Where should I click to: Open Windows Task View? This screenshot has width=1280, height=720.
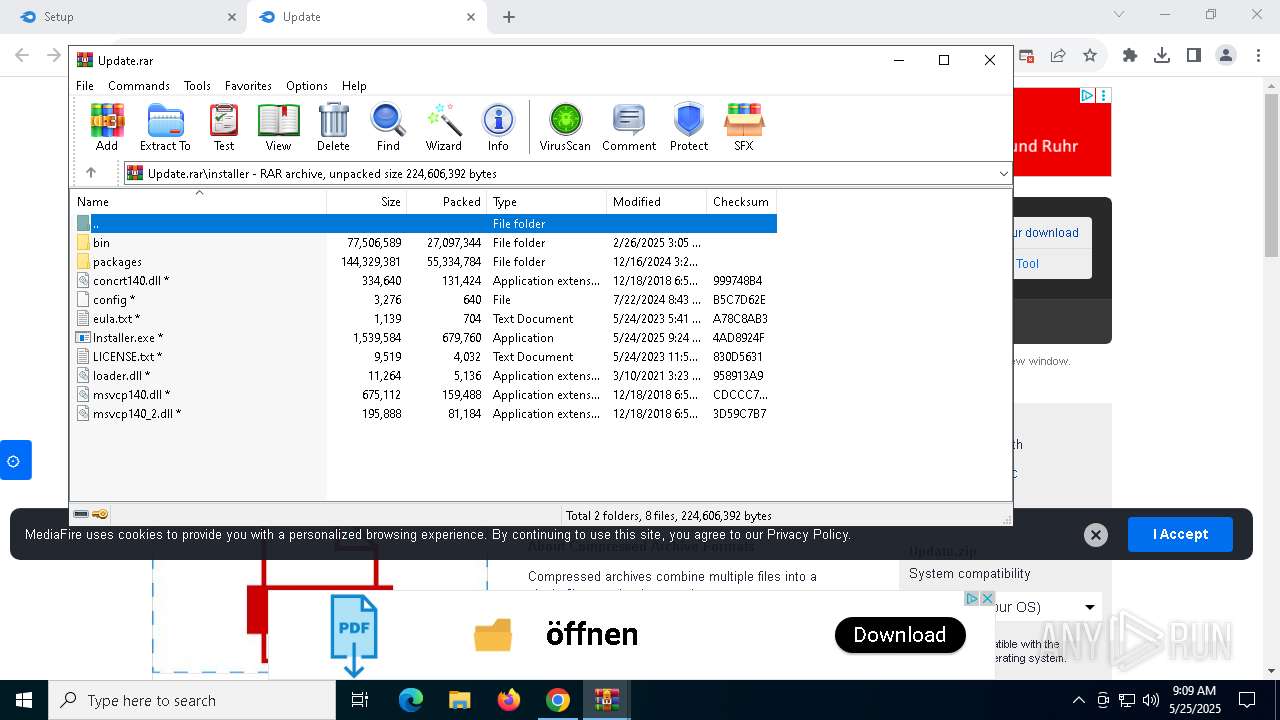coord(360,700)
